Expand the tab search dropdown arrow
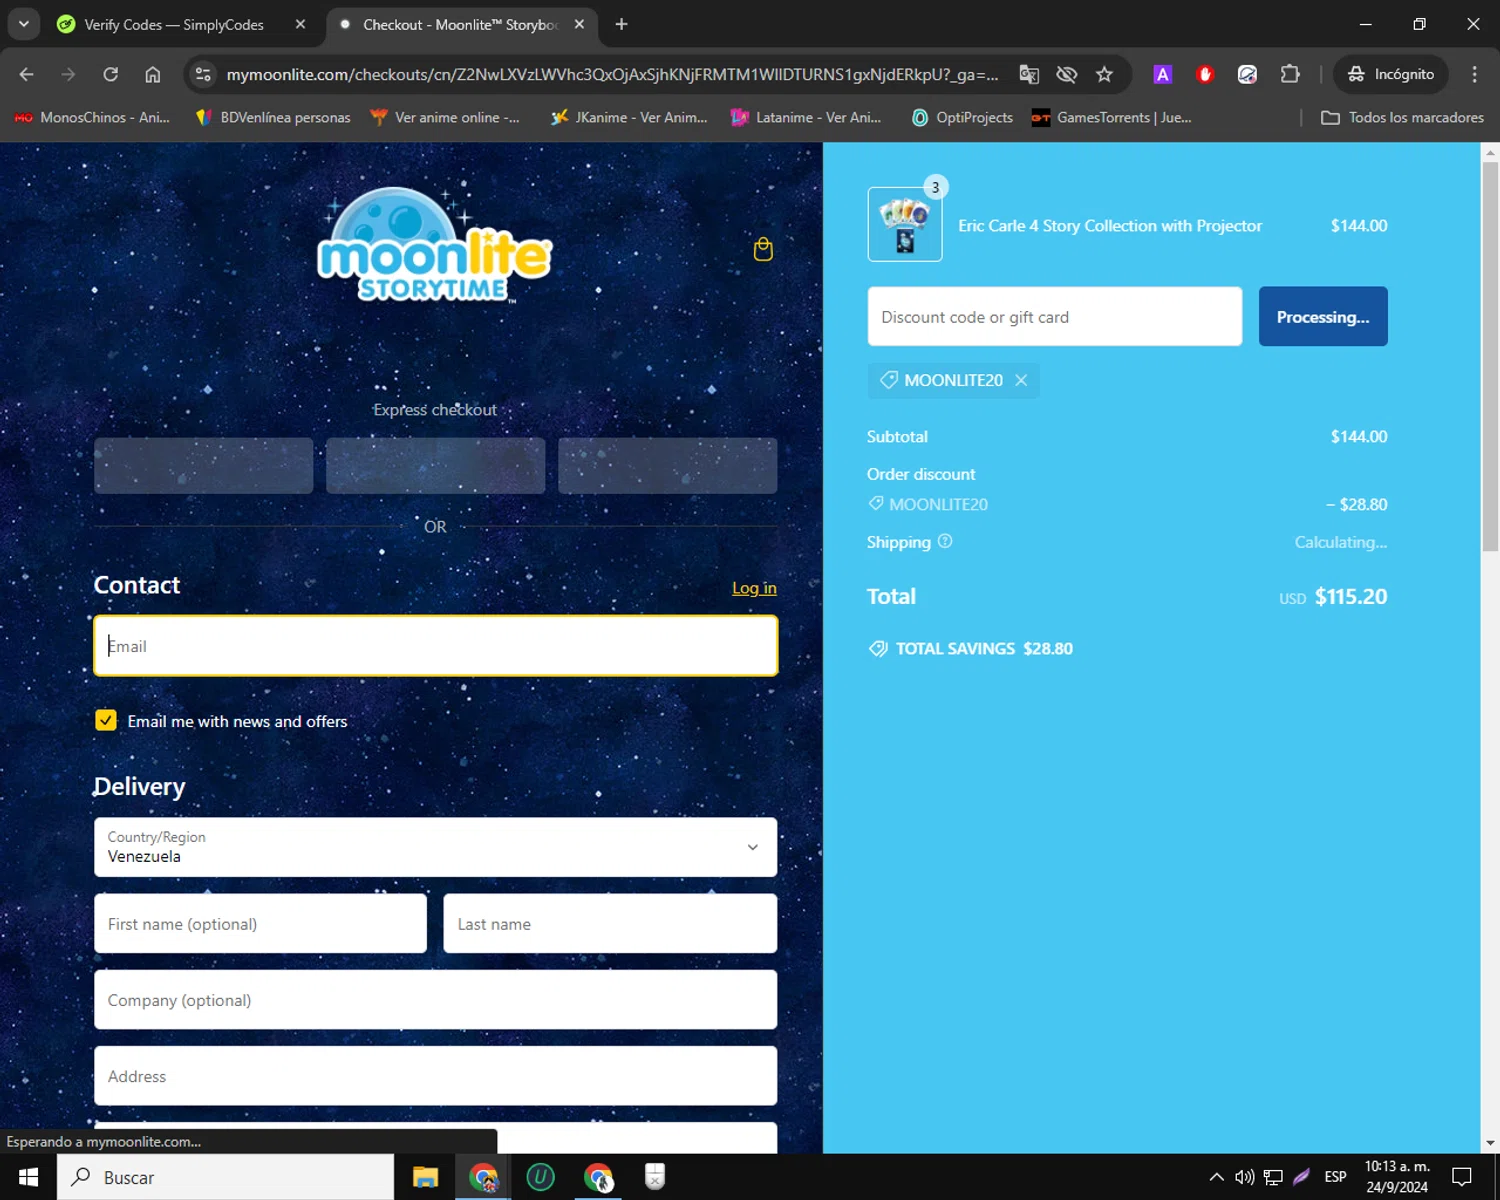Viewport: 1500px width, 1200px height. (x=23, y=24)
